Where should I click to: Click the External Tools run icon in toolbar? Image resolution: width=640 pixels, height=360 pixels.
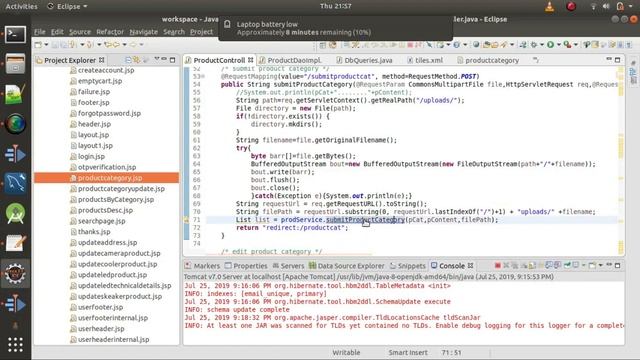click(567, 44)
